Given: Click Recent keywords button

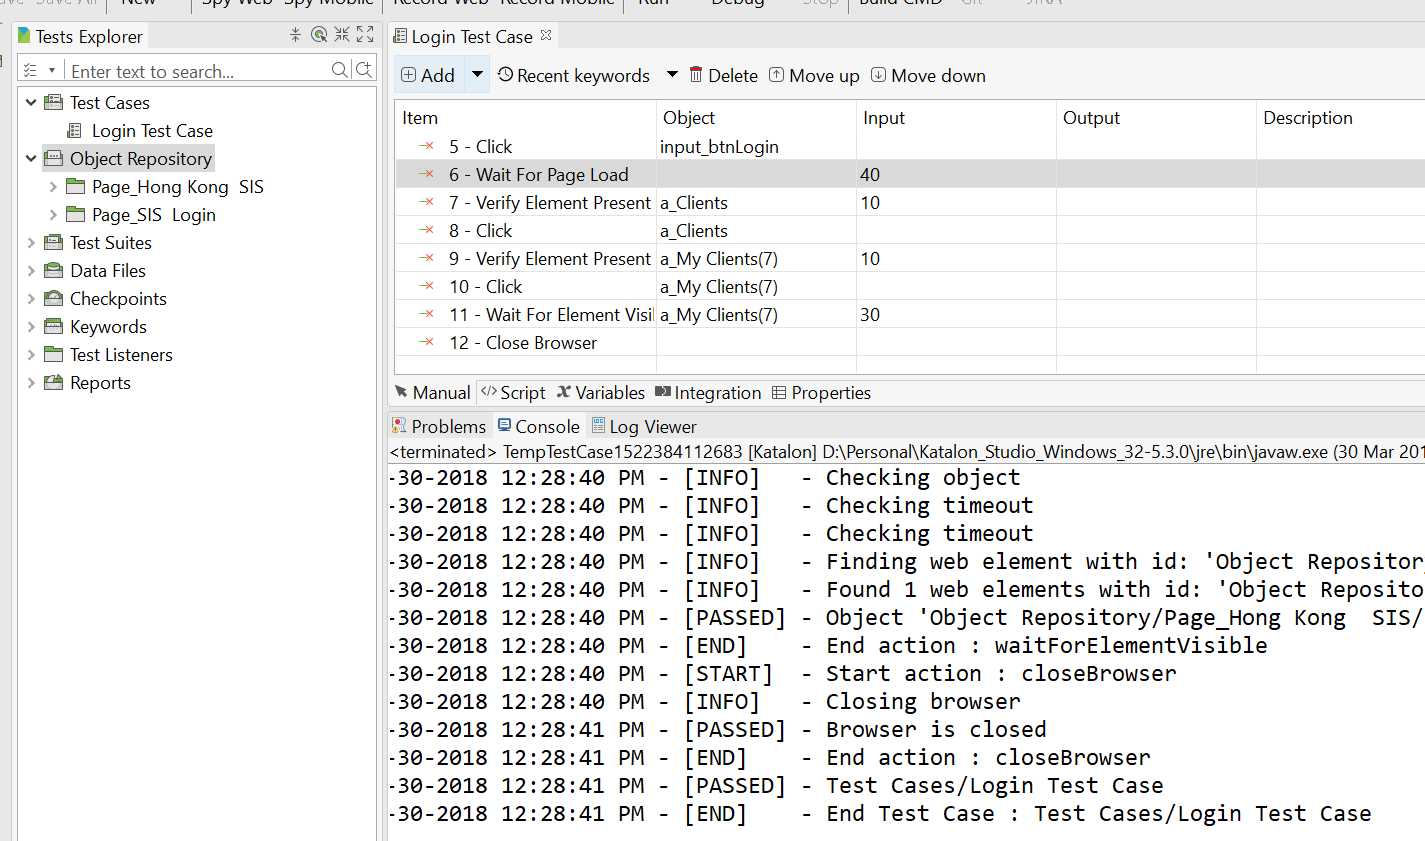Looking at the screenshot, I should [x=574, y=75].
